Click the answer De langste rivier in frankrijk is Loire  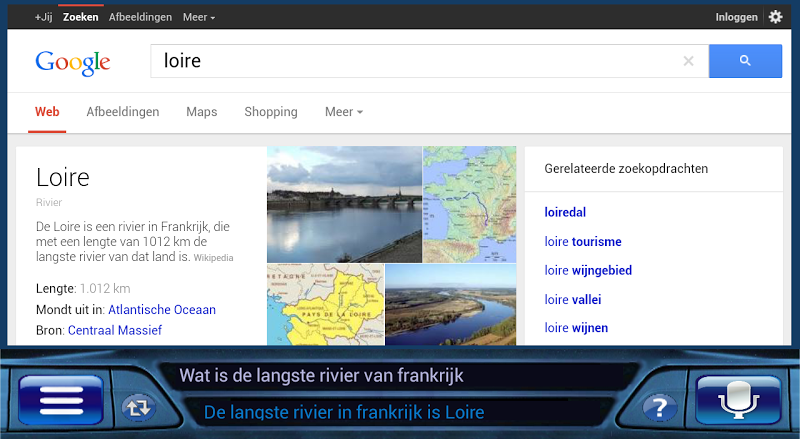click(344, 412)
